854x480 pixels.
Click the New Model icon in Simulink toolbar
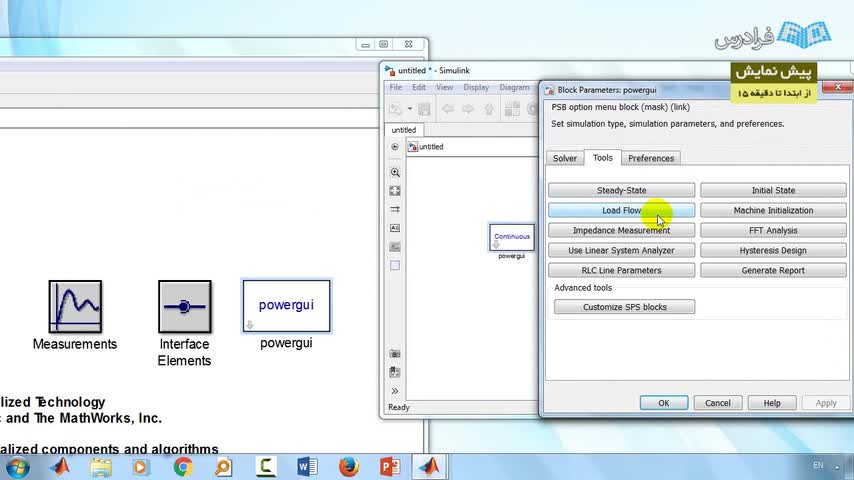pos(395,109)
